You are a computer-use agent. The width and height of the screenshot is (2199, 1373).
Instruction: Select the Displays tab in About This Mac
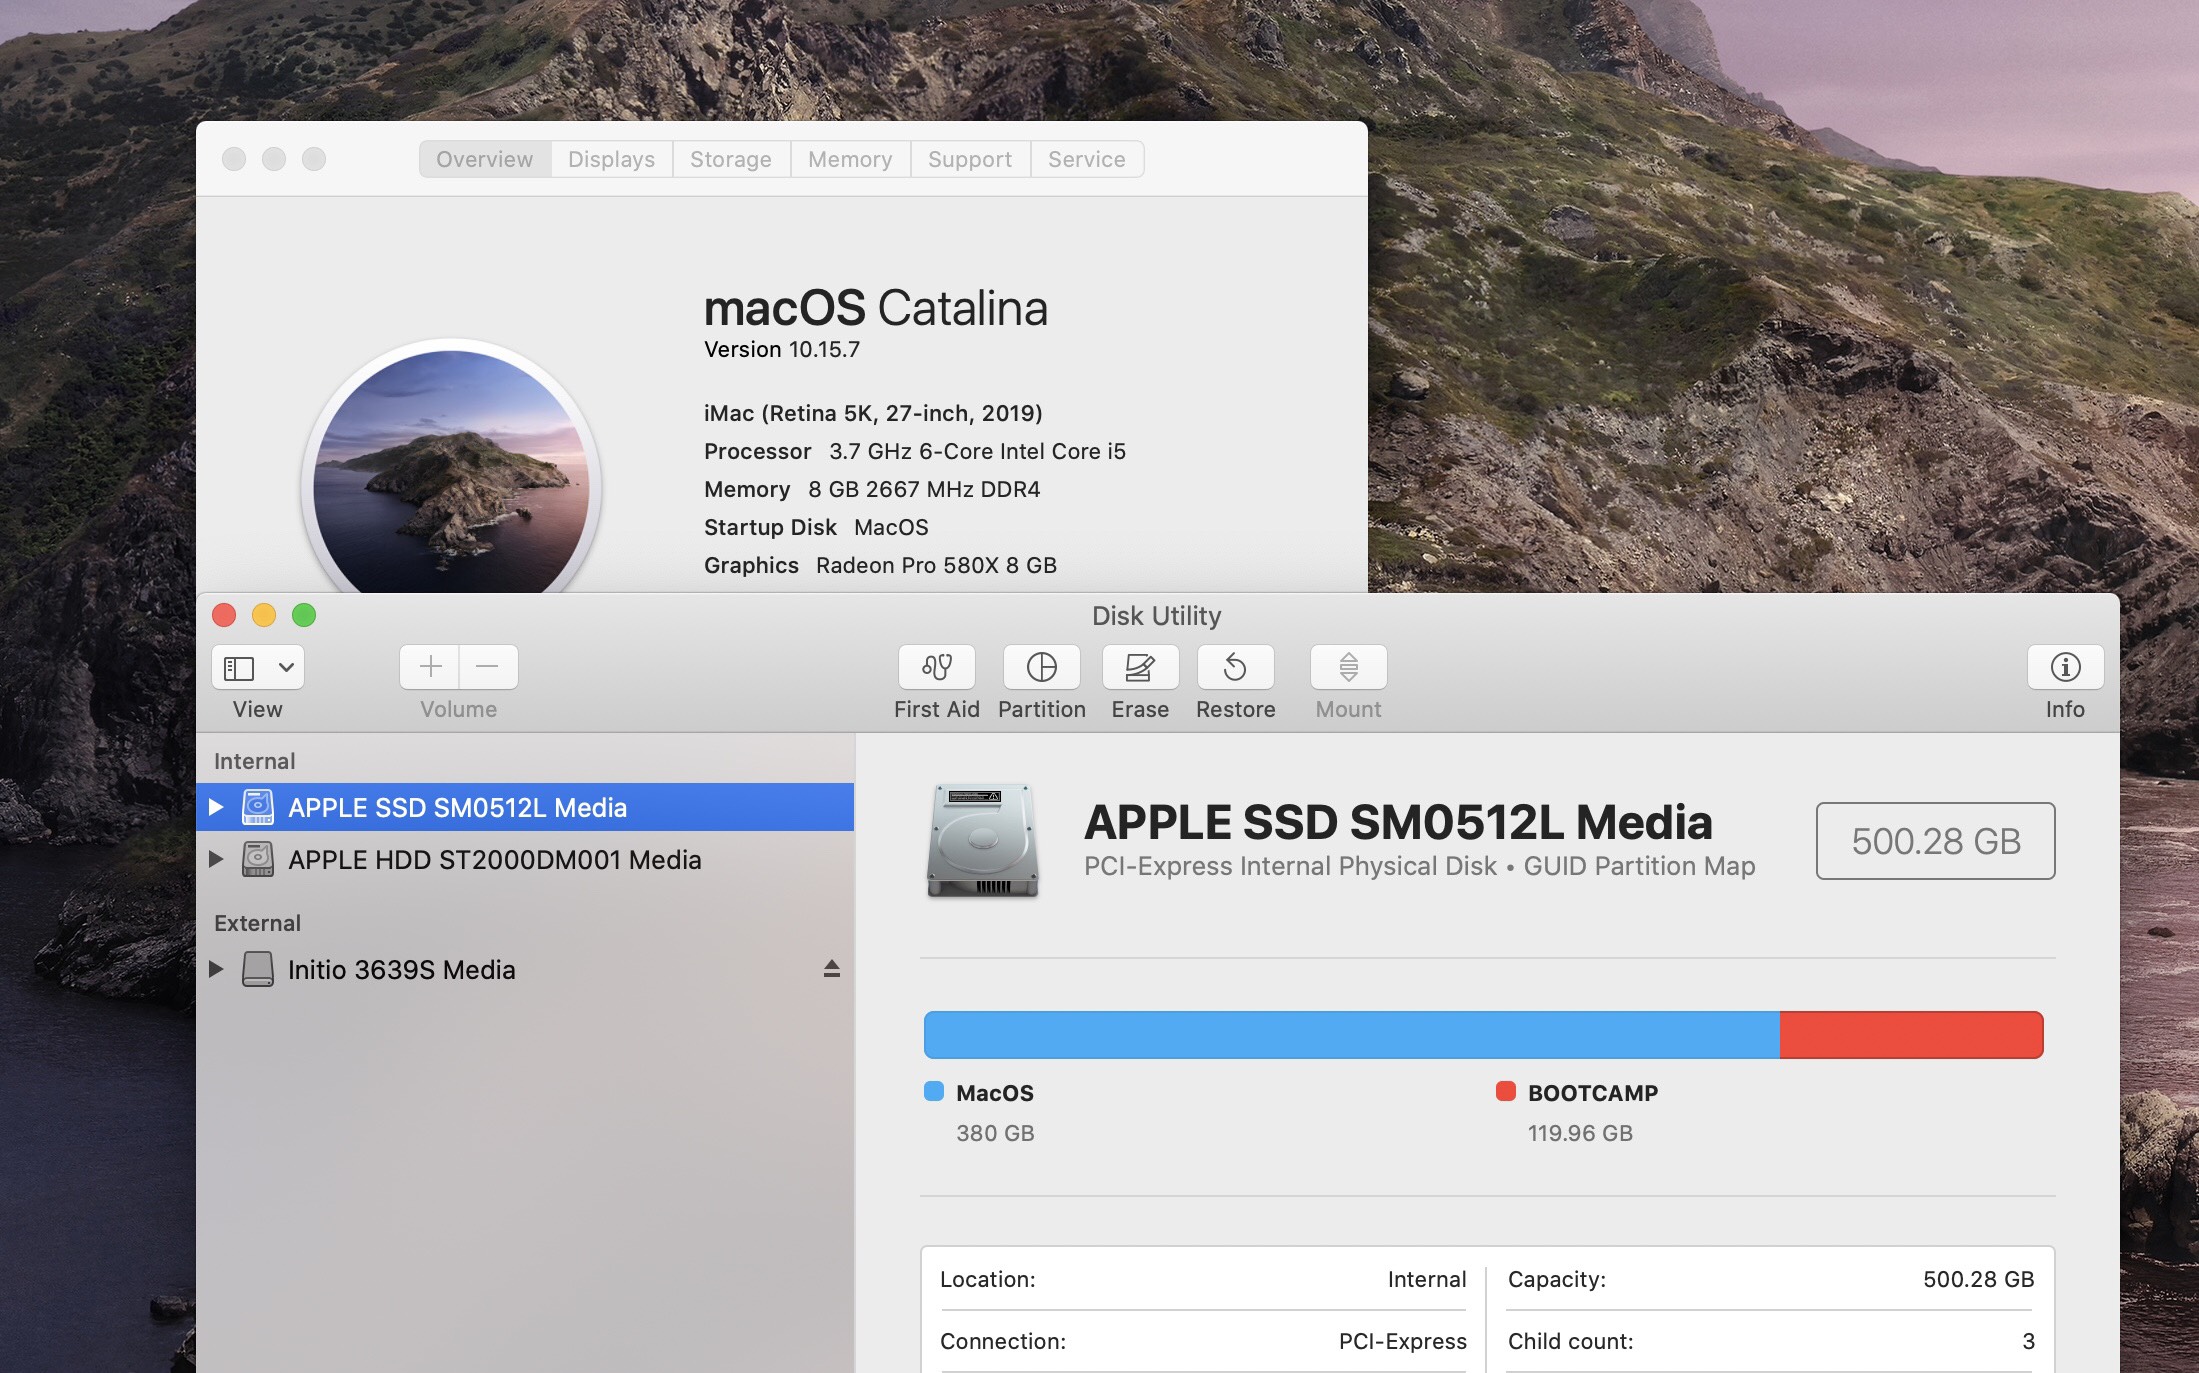point(610,159)
